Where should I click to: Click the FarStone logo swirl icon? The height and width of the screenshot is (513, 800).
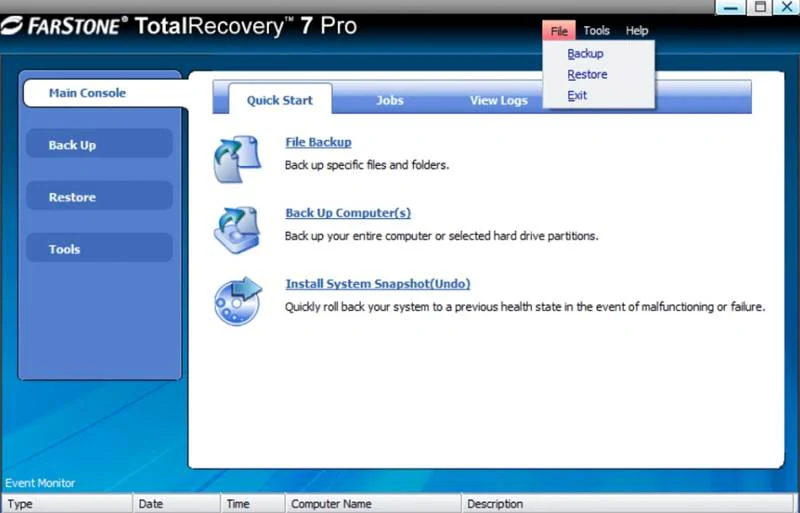[12, 25]
